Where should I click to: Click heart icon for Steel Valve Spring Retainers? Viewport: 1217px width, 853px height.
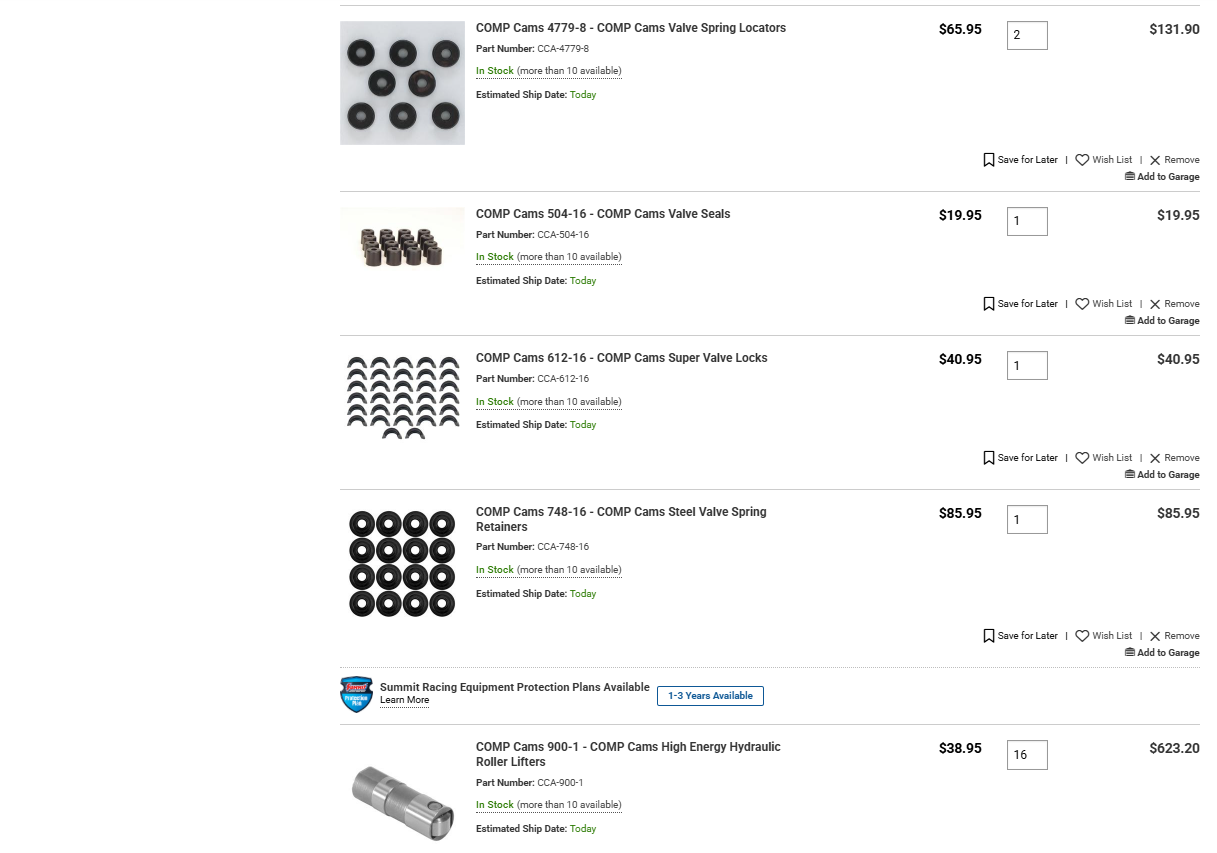click(1082, 636)
